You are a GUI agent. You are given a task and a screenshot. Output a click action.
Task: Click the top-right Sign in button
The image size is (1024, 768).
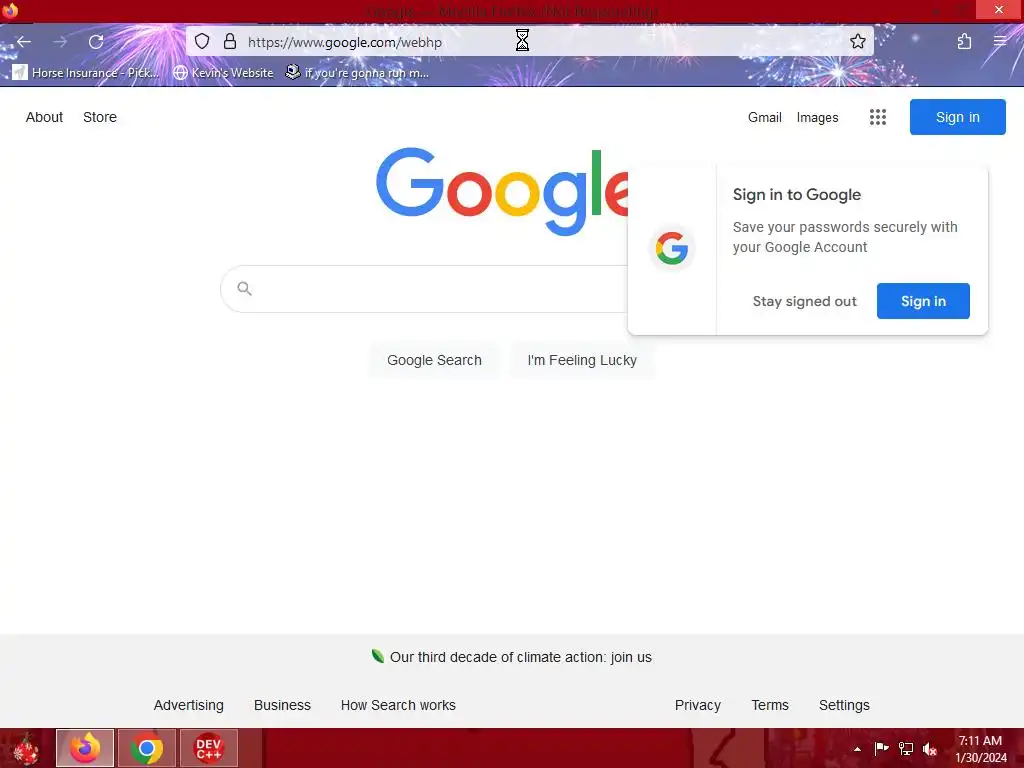coord(957,117)
